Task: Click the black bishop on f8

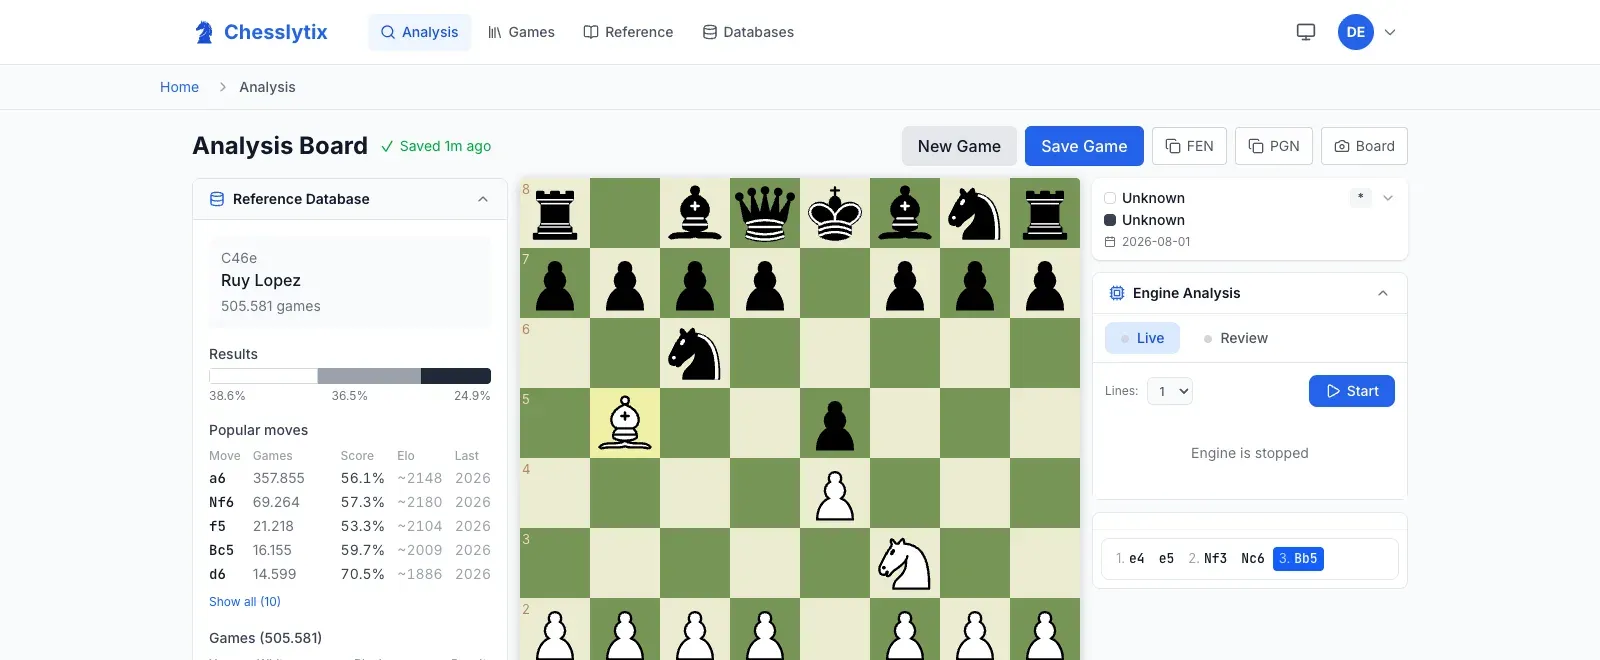Action: pyautogui.click(x=905, y=213)
